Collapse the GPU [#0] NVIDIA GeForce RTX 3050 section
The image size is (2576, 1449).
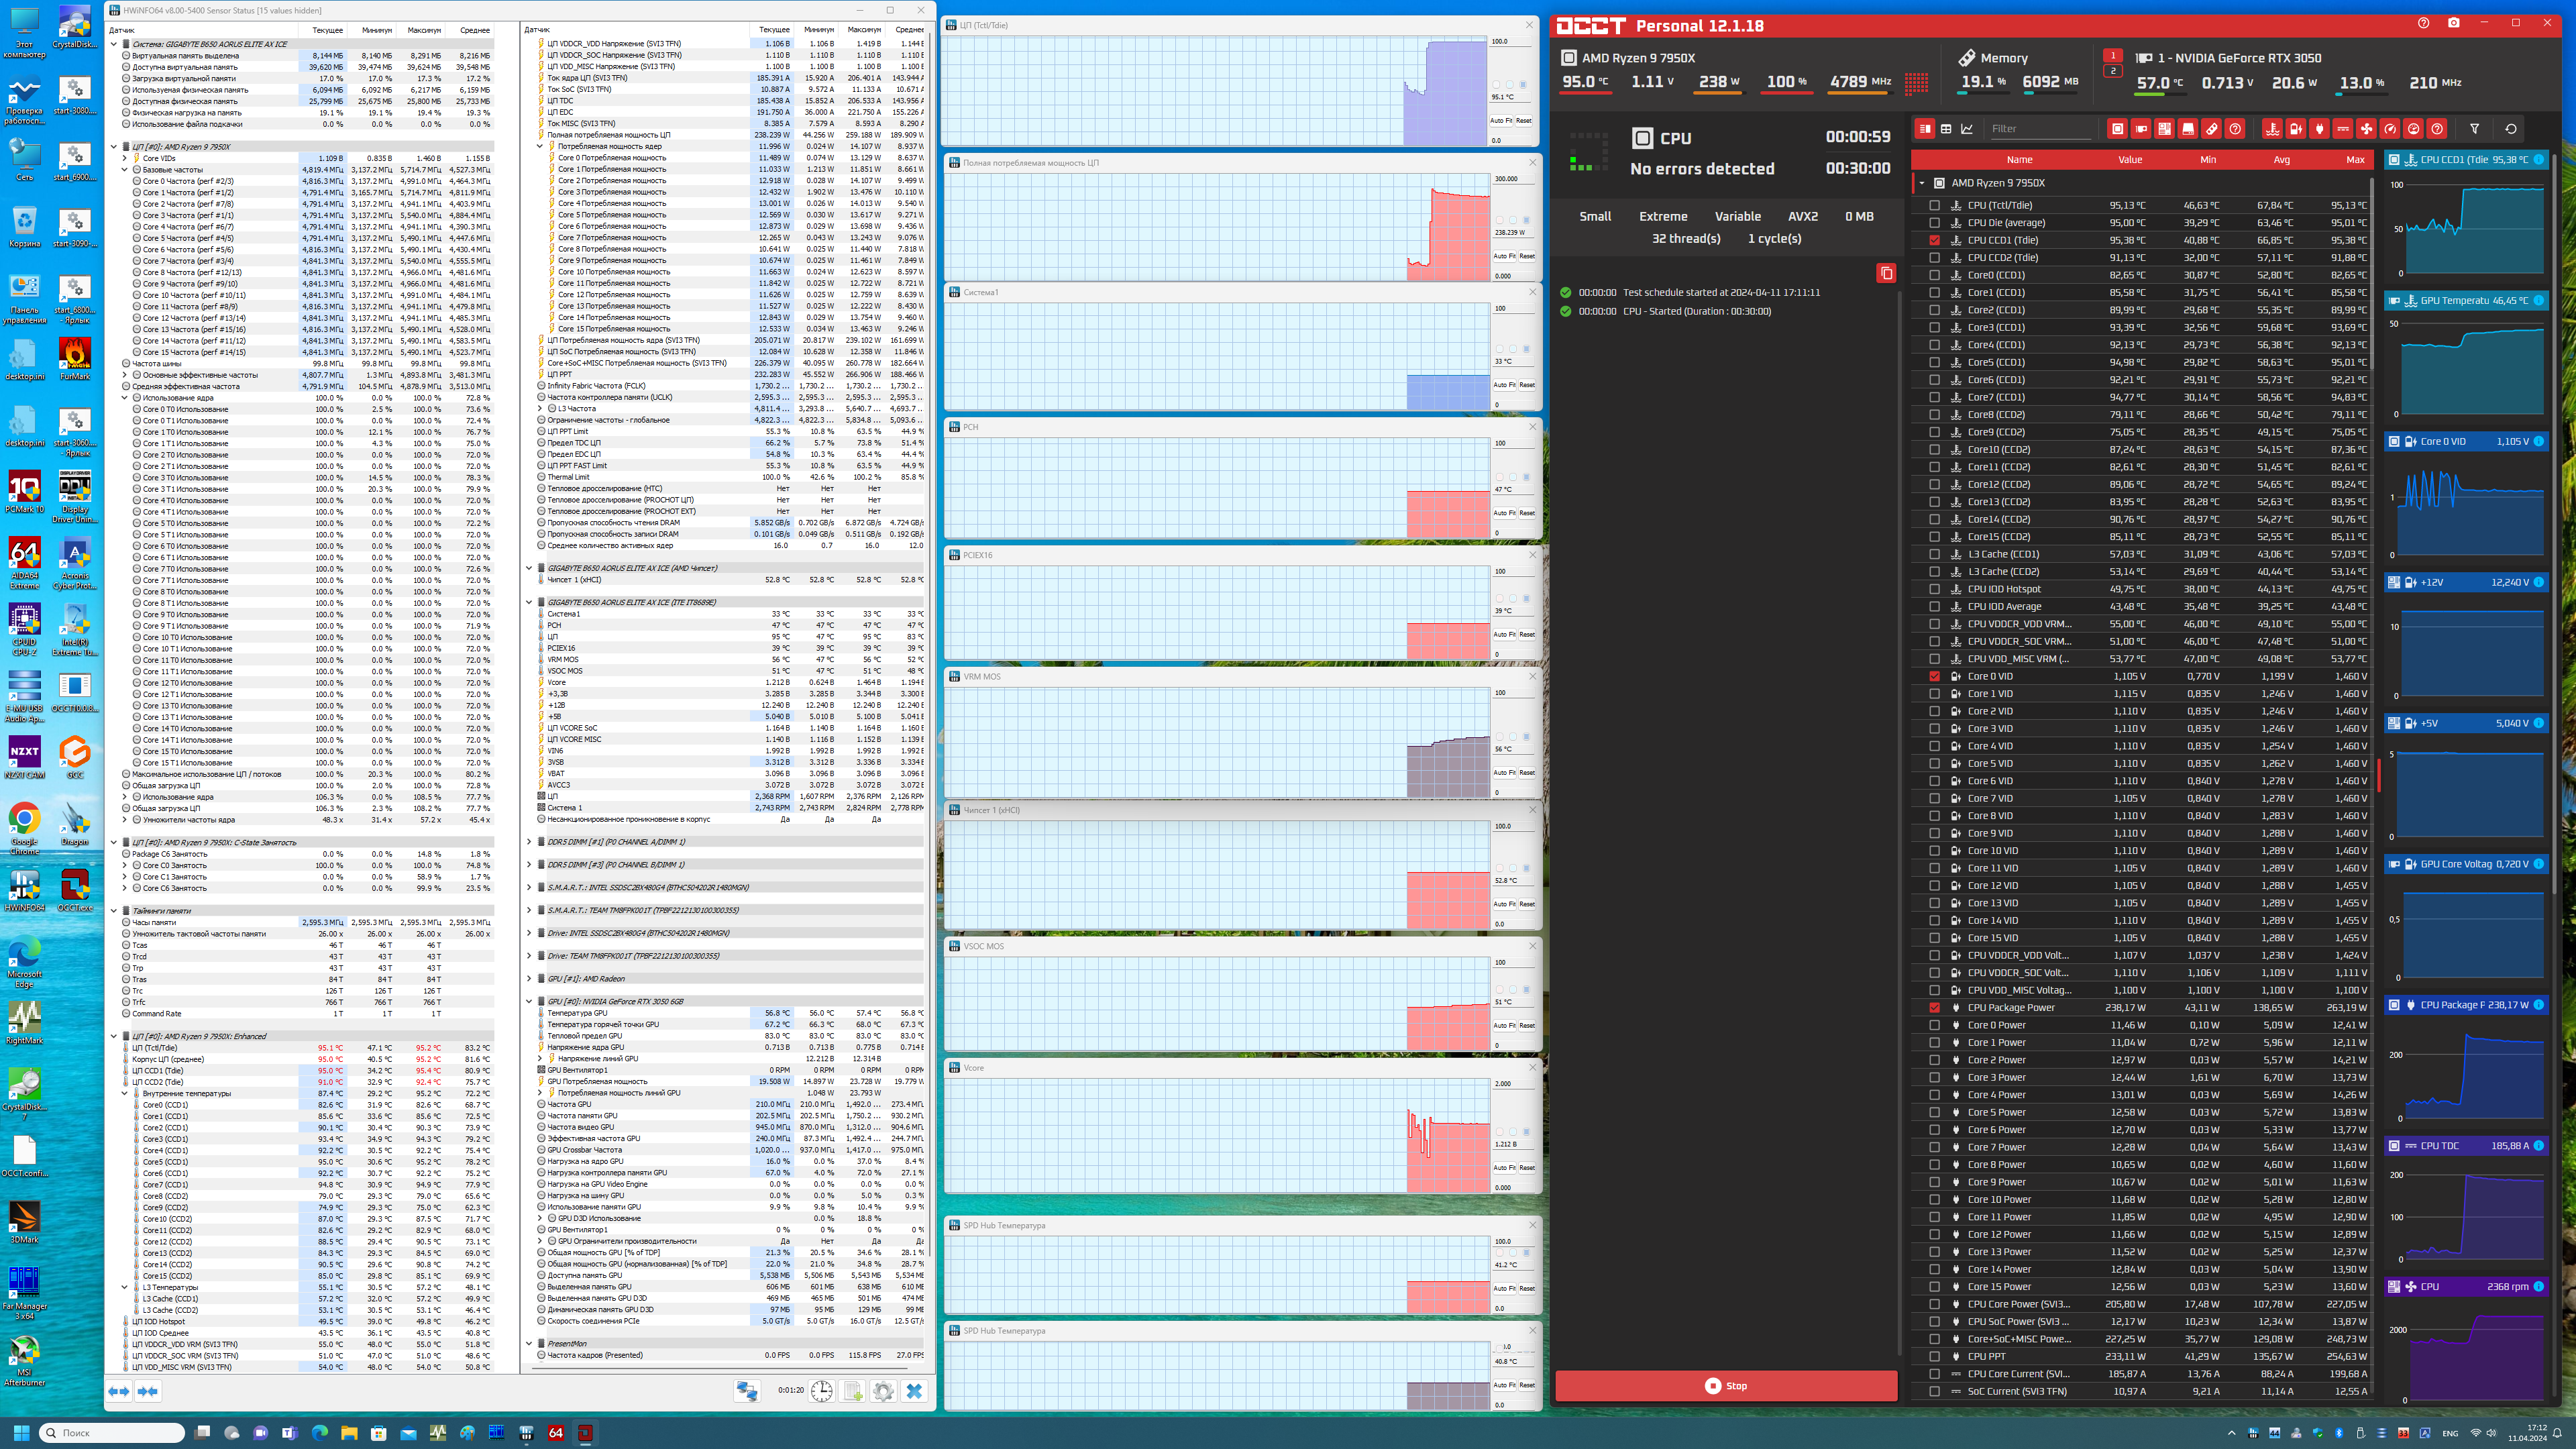tap(529, 1001)
